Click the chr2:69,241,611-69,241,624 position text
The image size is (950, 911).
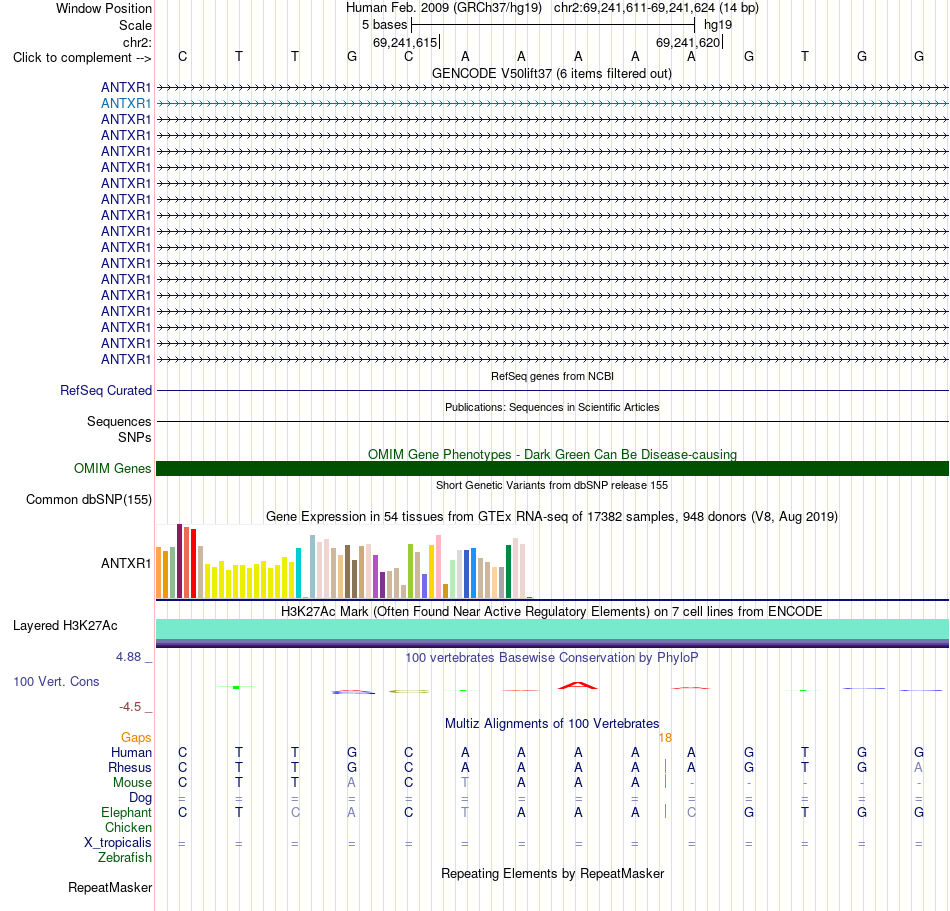pyautogui.click(x=656, y=8)
